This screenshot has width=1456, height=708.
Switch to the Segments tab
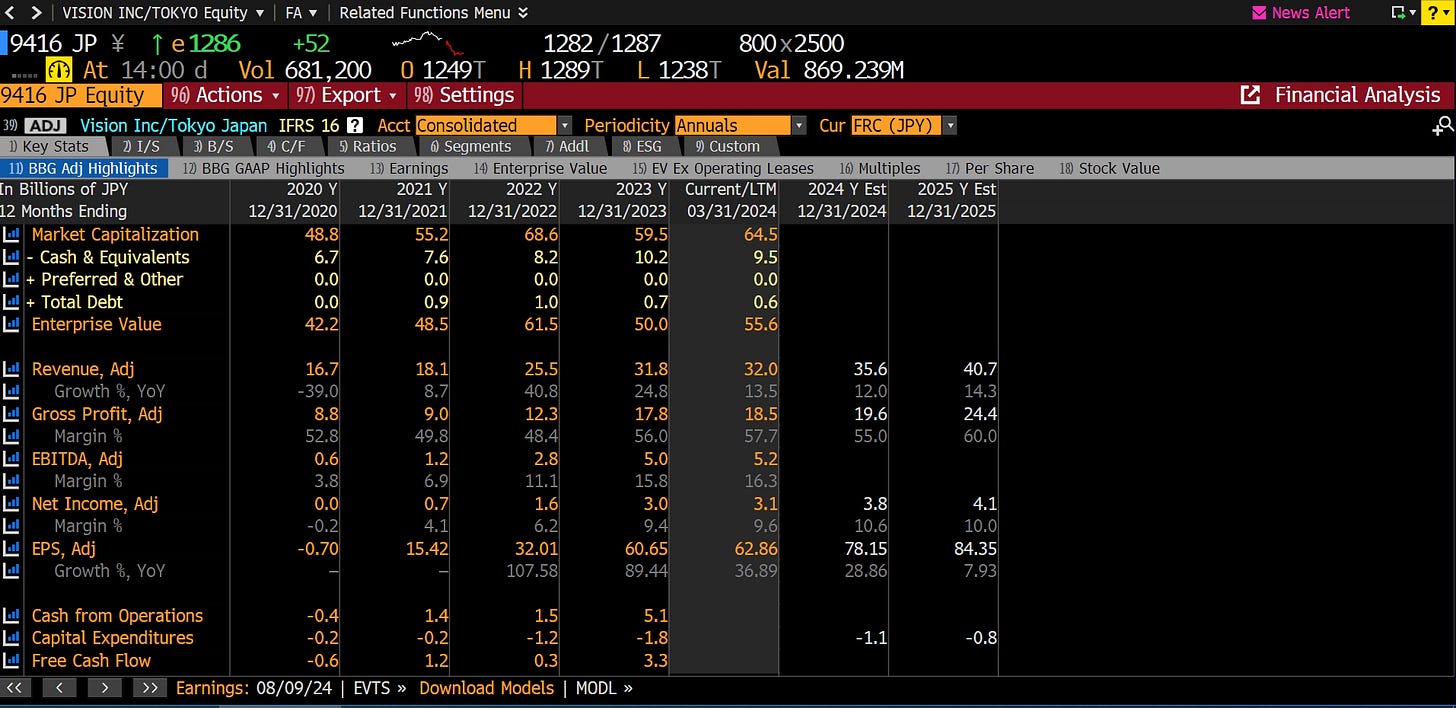click(470, 146)
